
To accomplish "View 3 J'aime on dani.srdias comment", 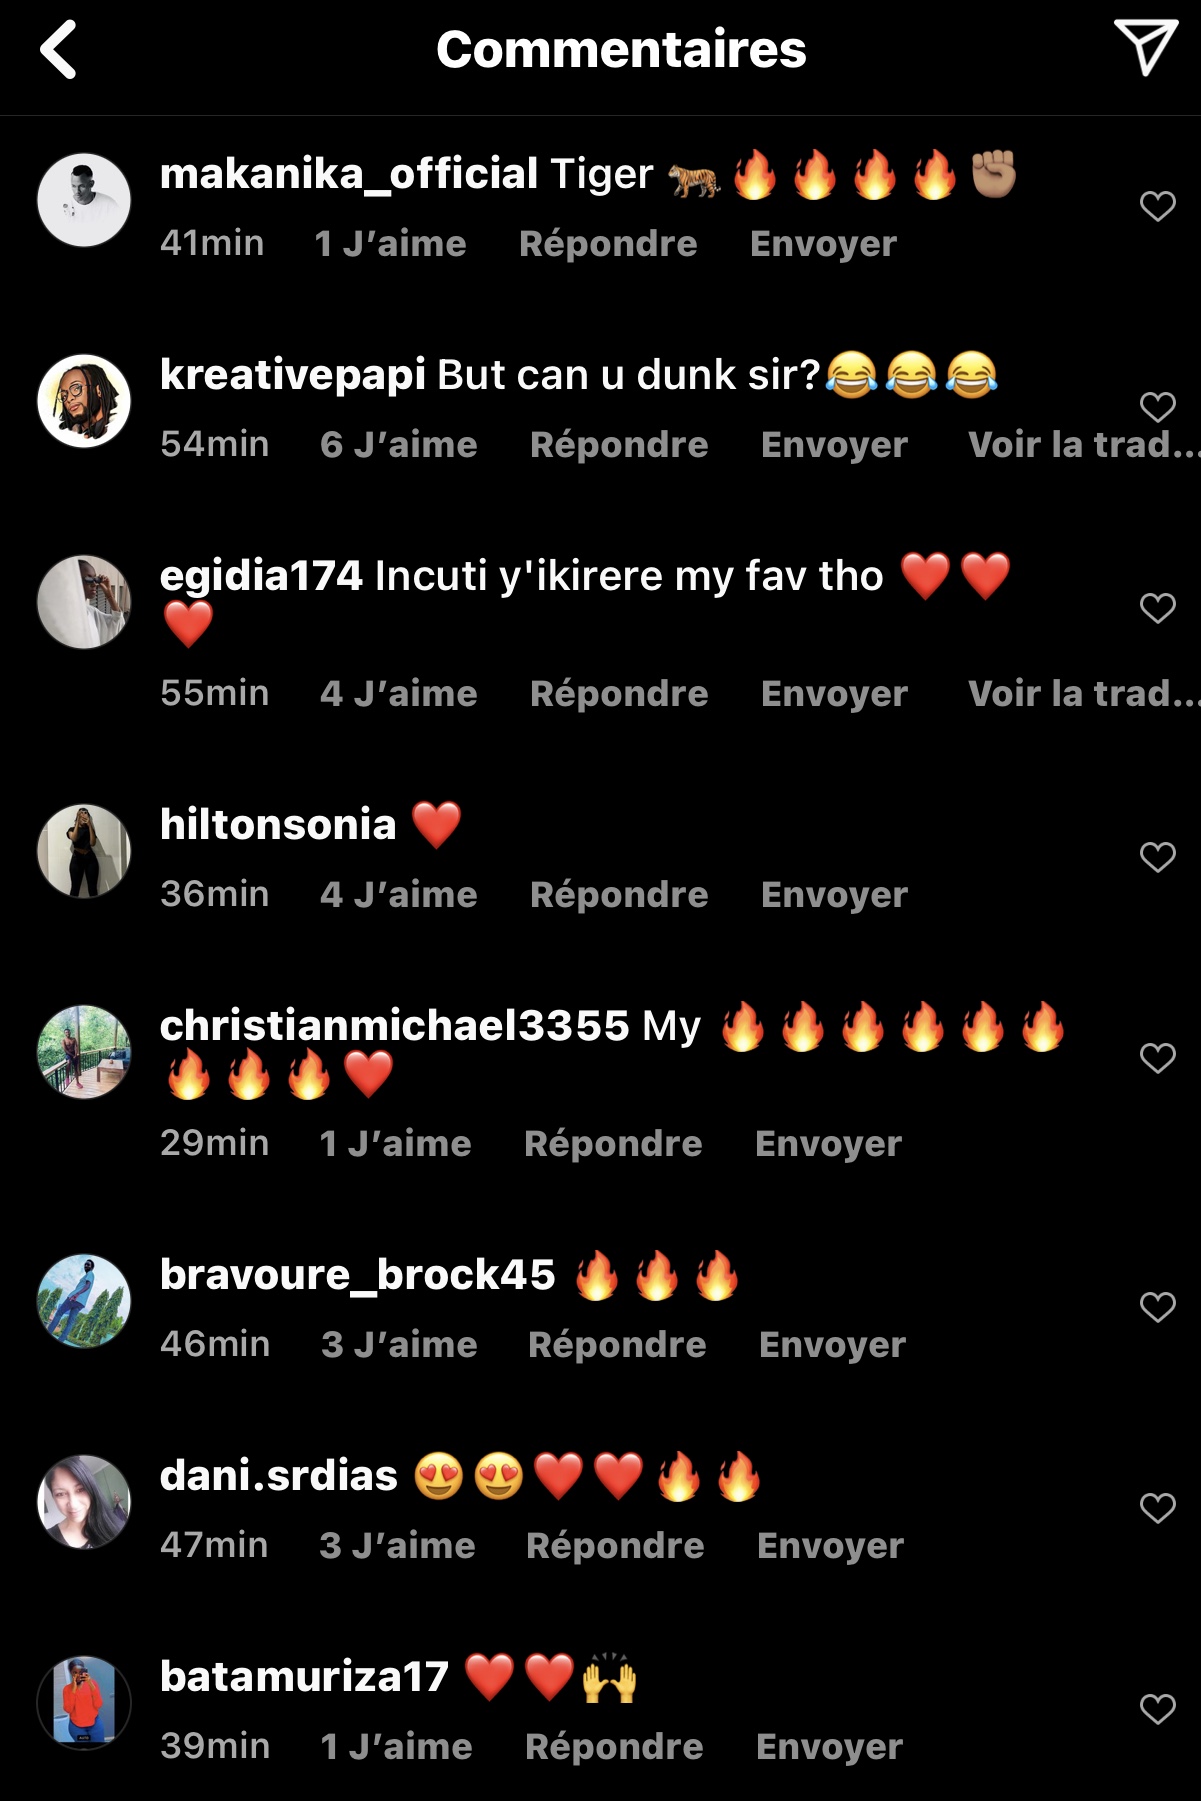I will click(x=397, y=1545).
